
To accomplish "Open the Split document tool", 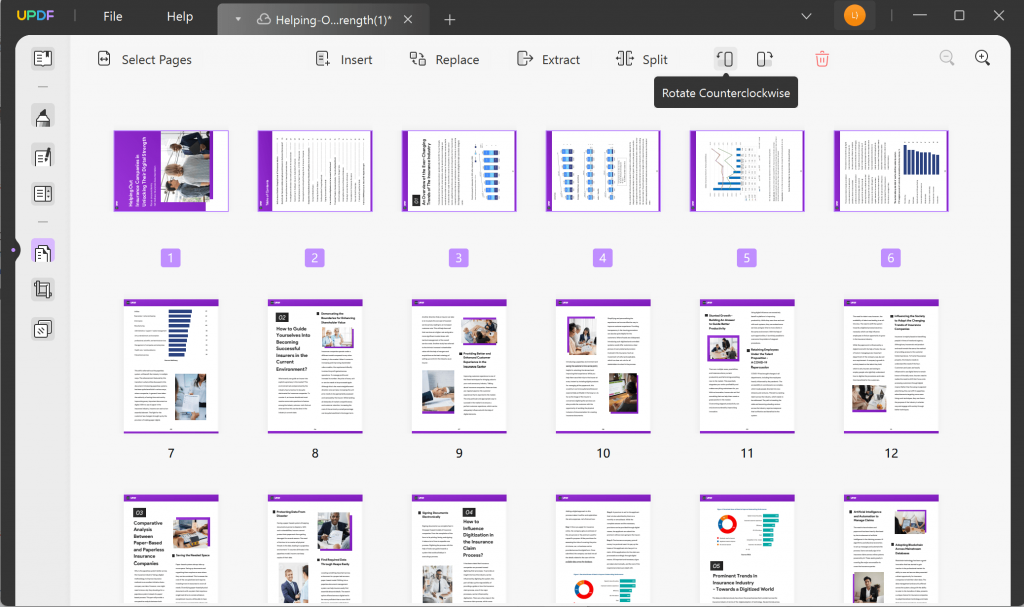I will click(x=642, y=59).
